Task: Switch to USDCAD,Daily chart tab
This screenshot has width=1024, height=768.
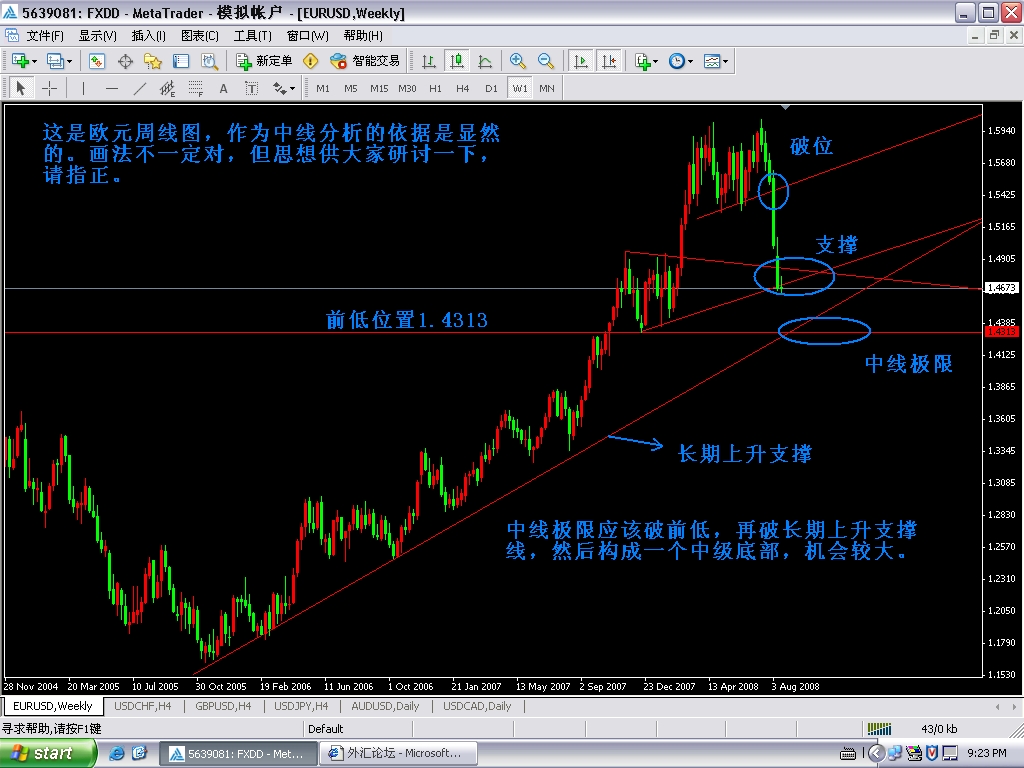Action: point(477,706)
